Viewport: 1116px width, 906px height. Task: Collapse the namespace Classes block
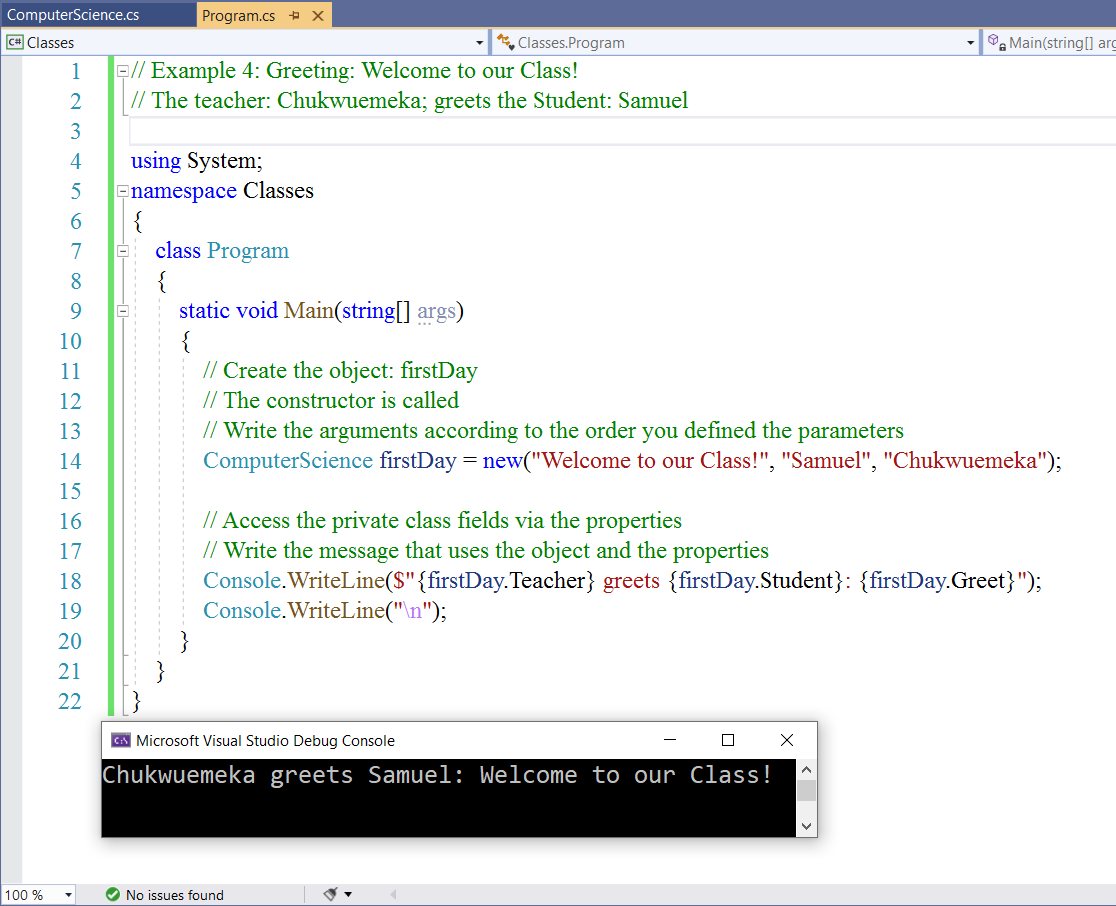(123, 191)
